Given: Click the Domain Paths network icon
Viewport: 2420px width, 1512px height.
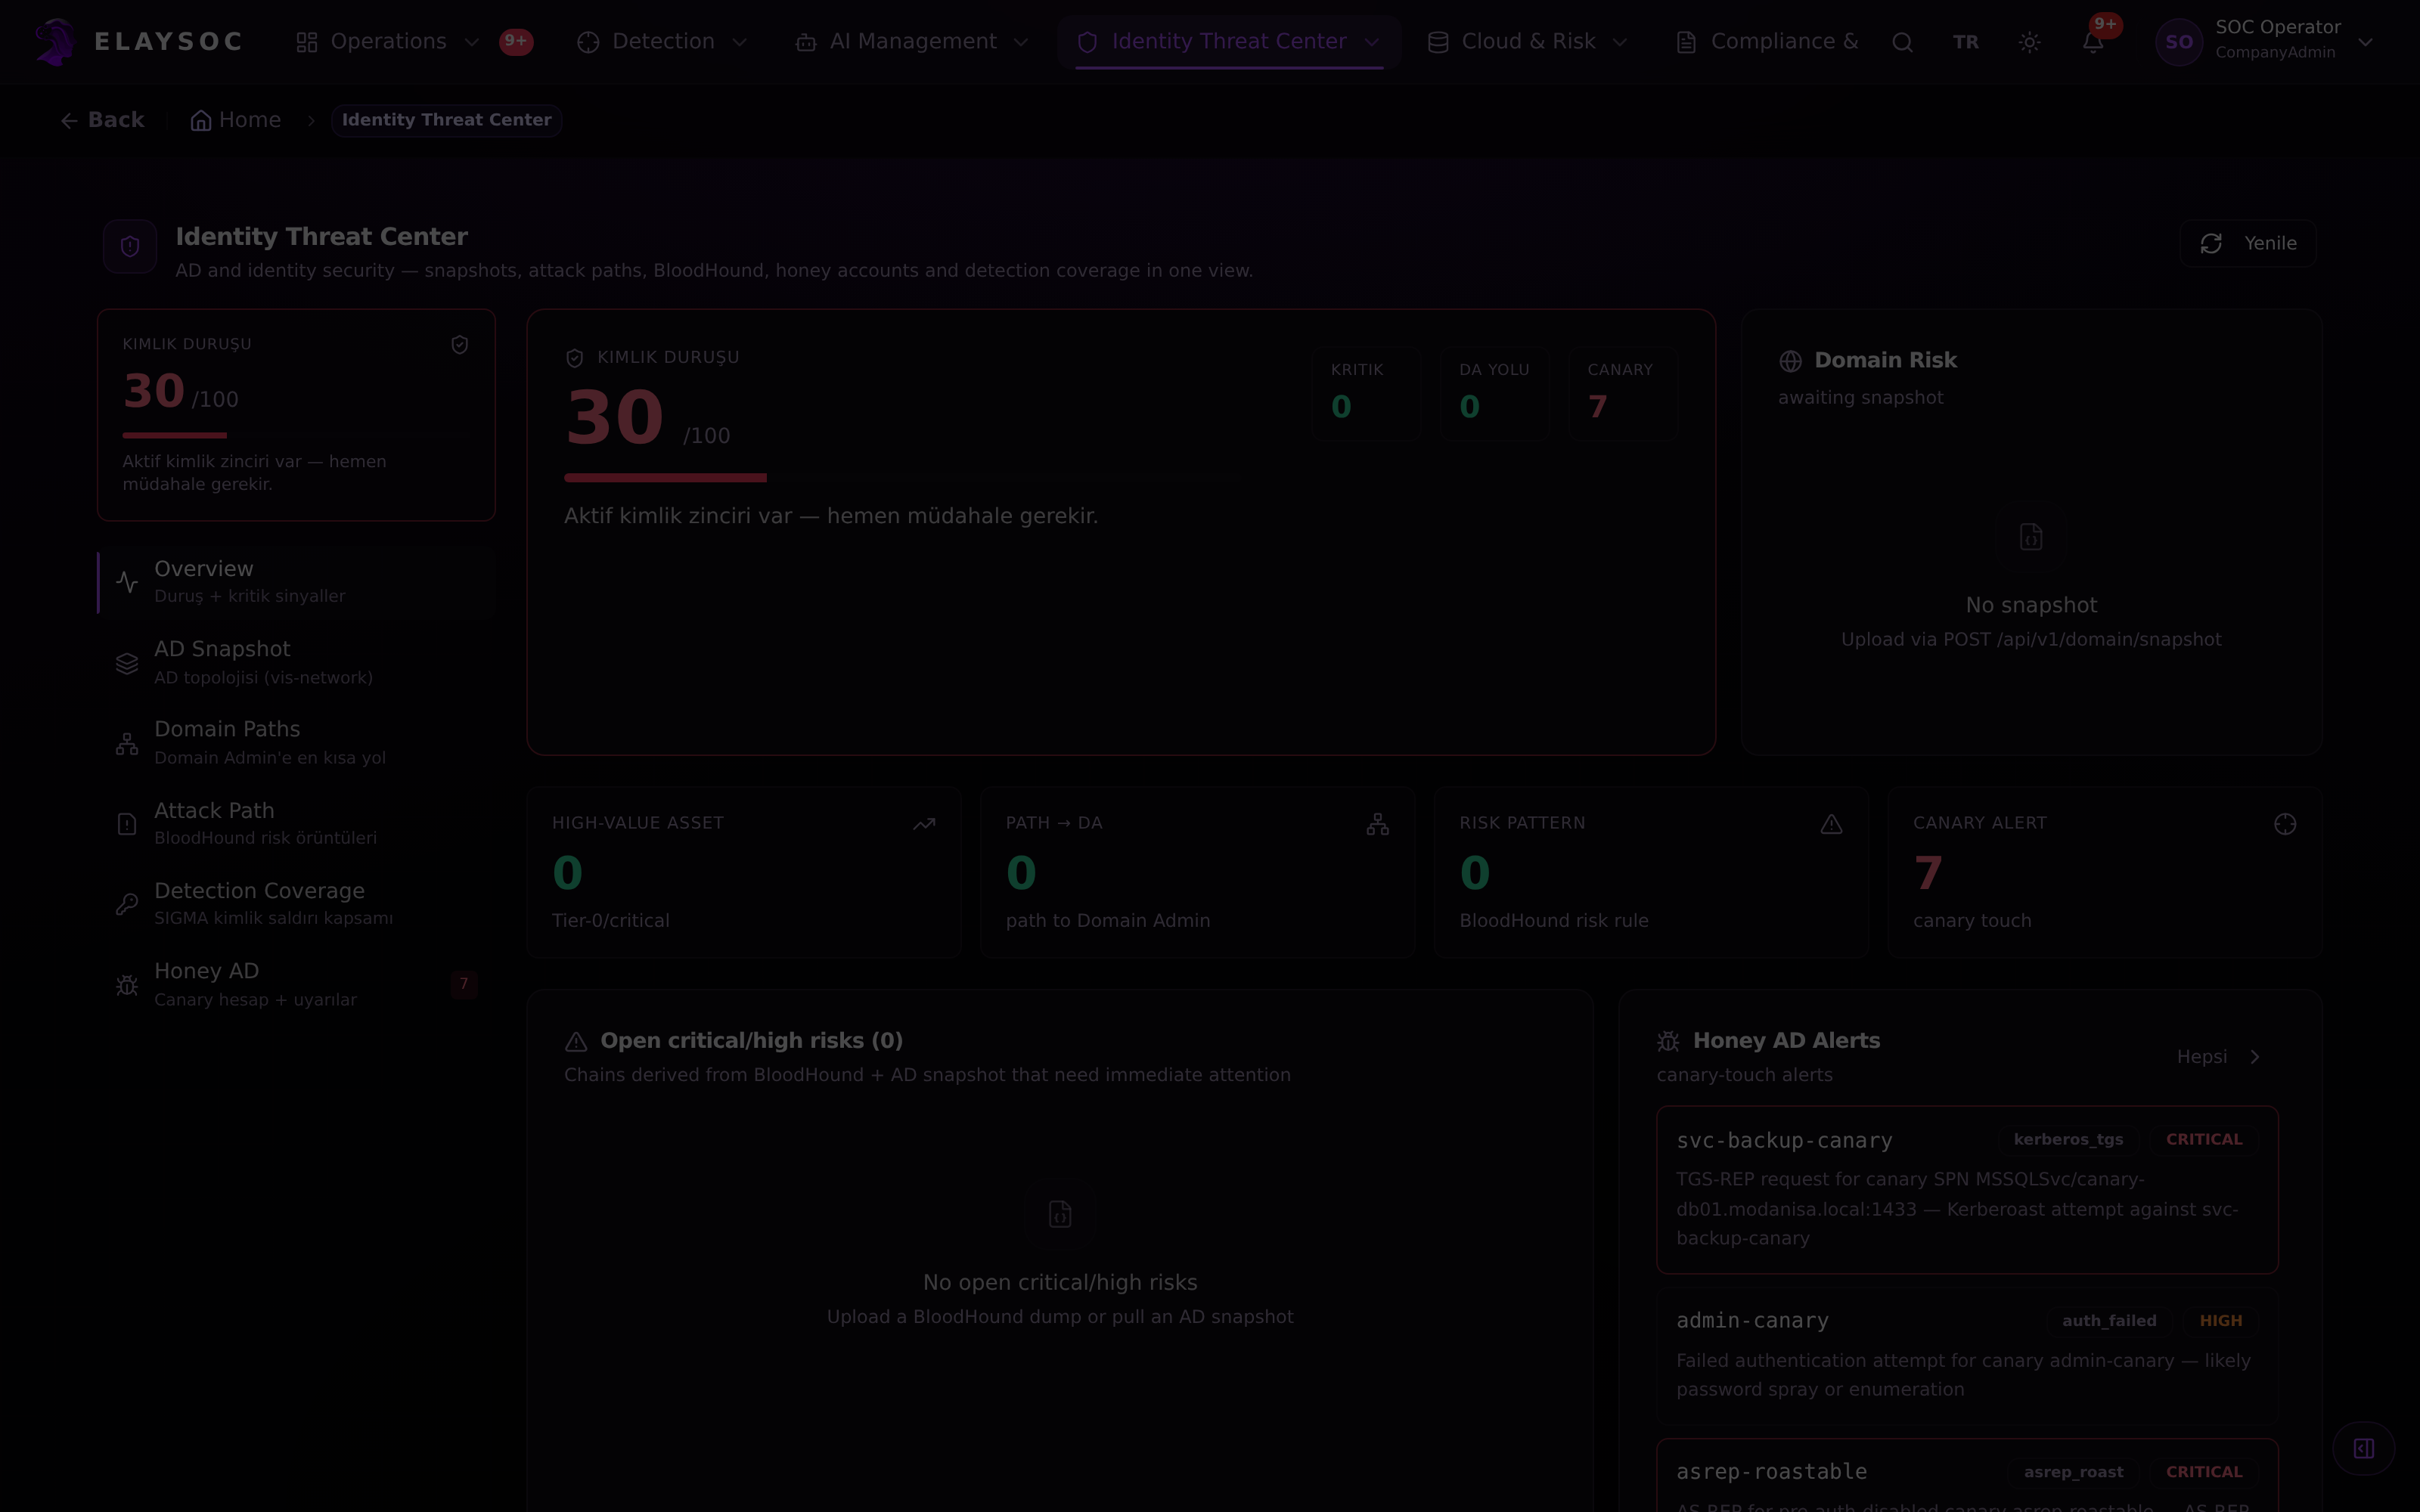Looking at the screenshot, I should [127, 744].
